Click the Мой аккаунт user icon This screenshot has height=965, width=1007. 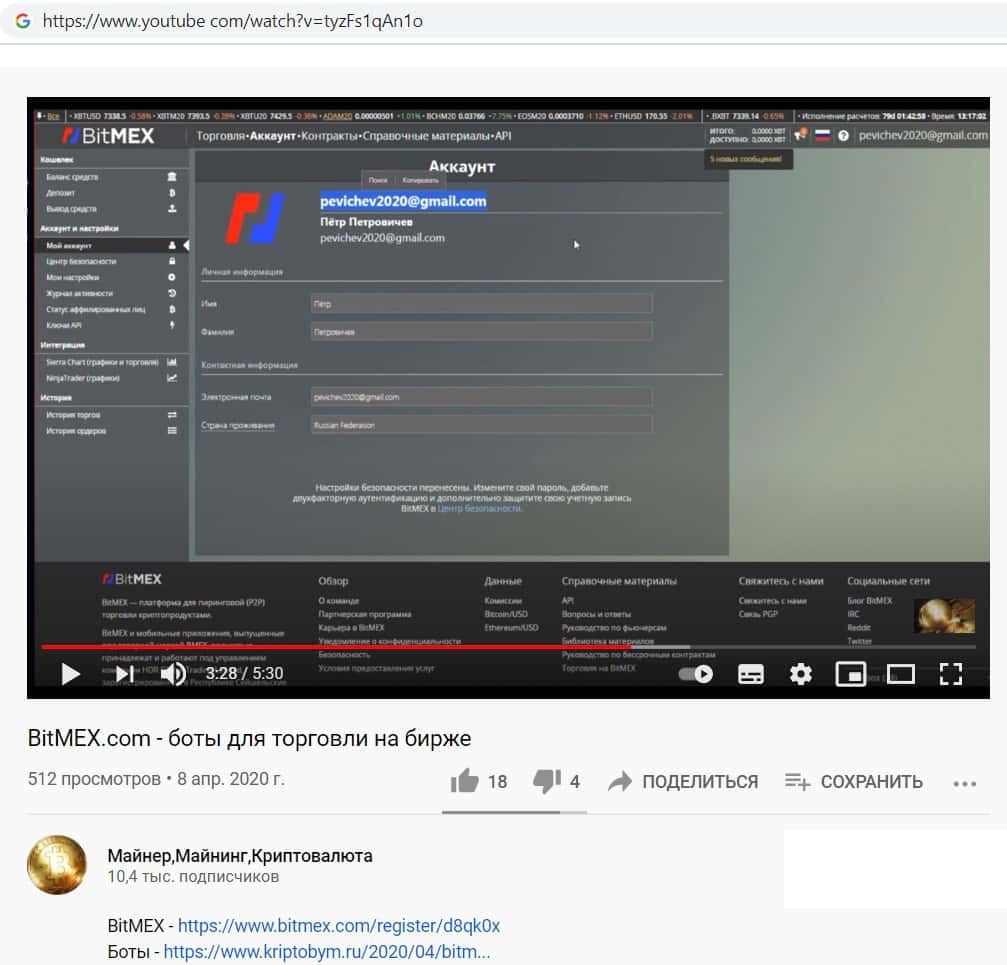pyautogui.click(x=171, y=245)
